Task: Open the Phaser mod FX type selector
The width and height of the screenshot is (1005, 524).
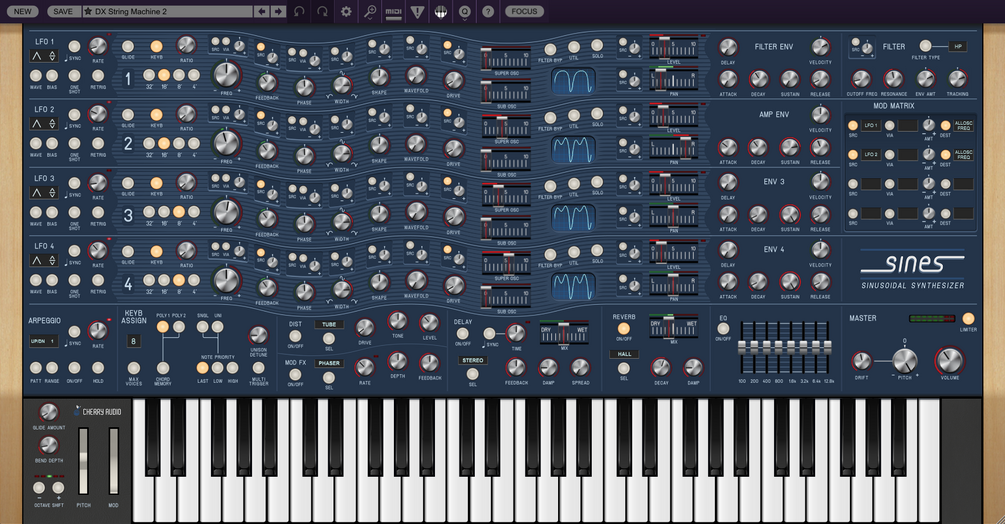Action: coord(329,363)
